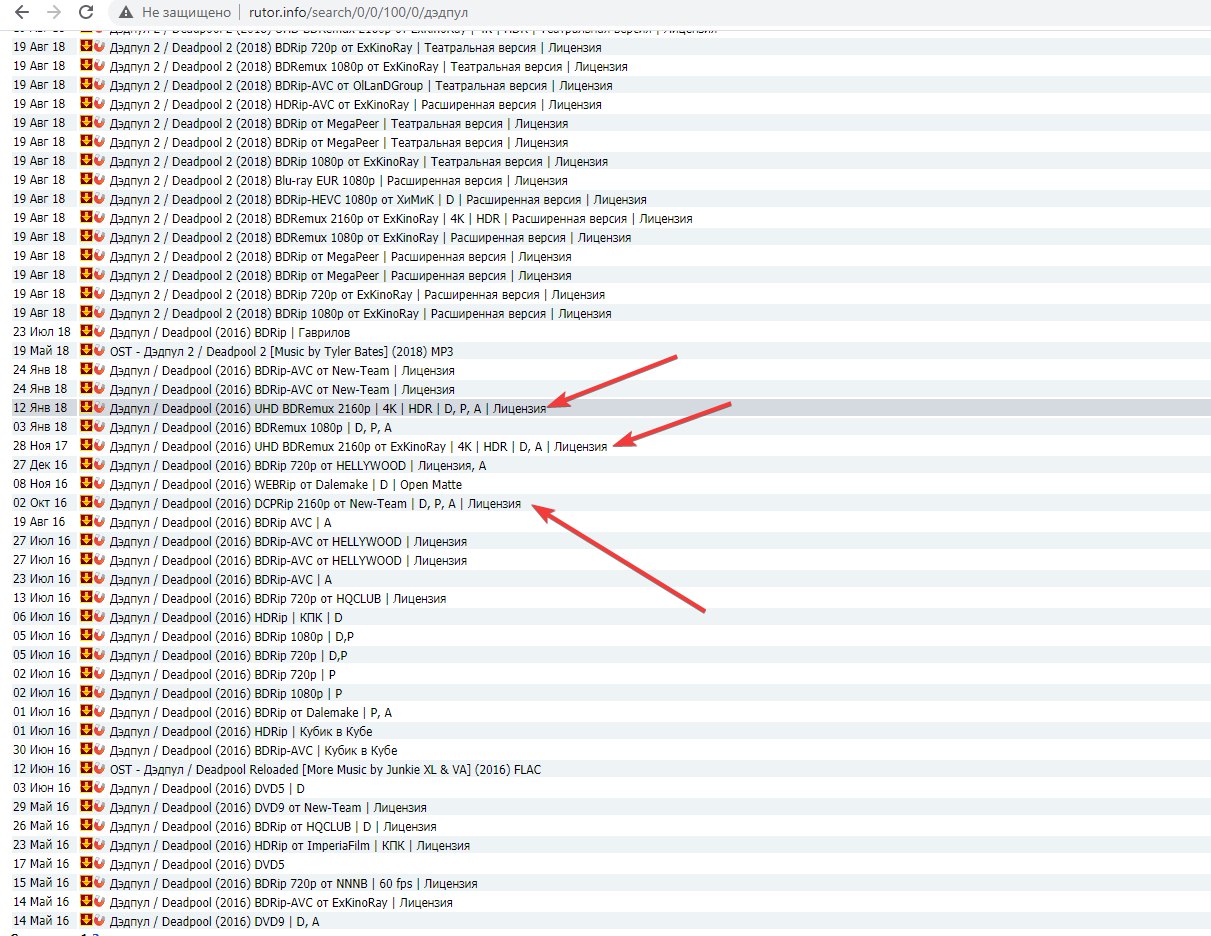Click magnet icon for DCPRip 2160p от New-Team
This screenshot has width=1211, height=936.
(99, 503)
